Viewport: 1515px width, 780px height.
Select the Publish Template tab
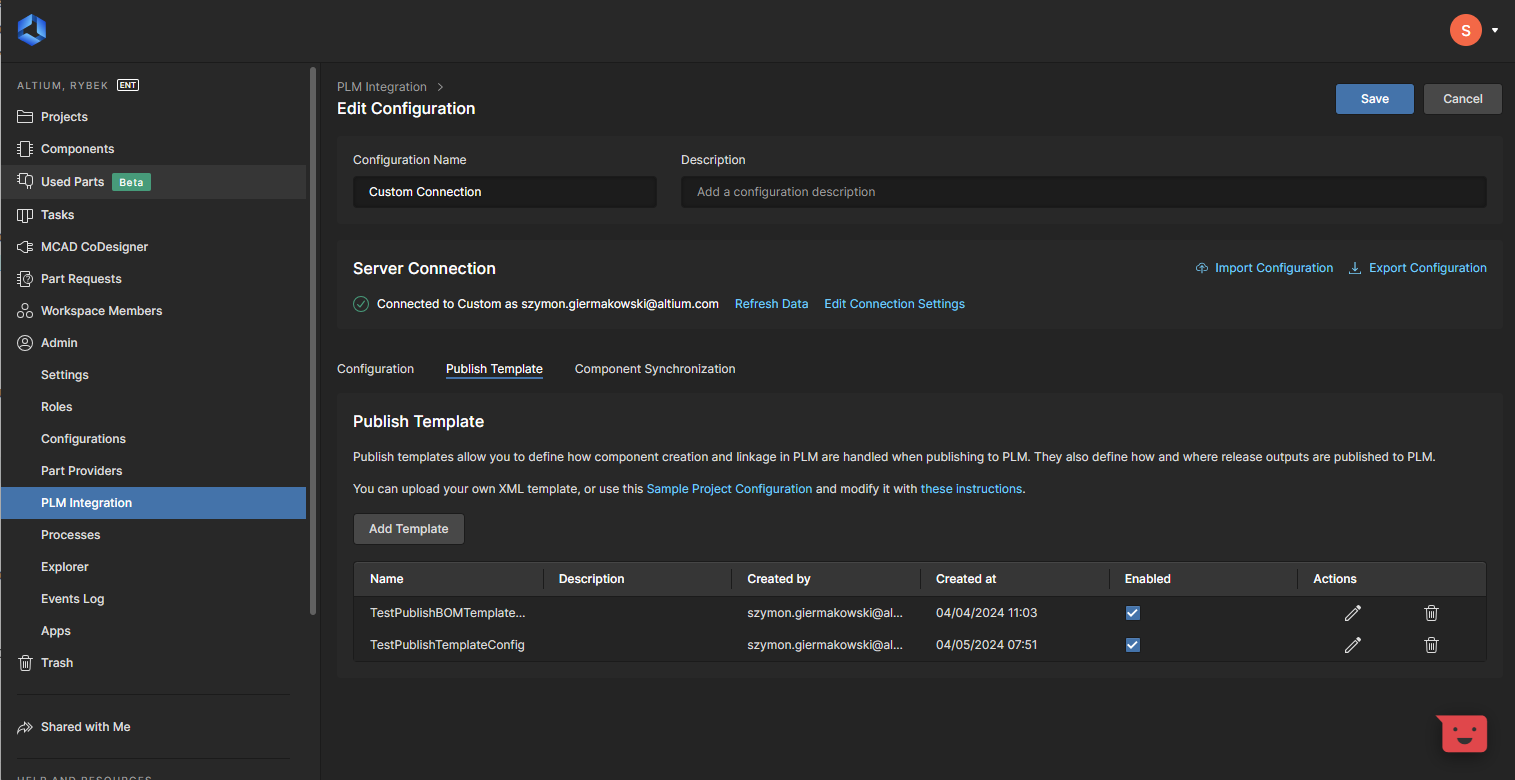tap(494, 369)
